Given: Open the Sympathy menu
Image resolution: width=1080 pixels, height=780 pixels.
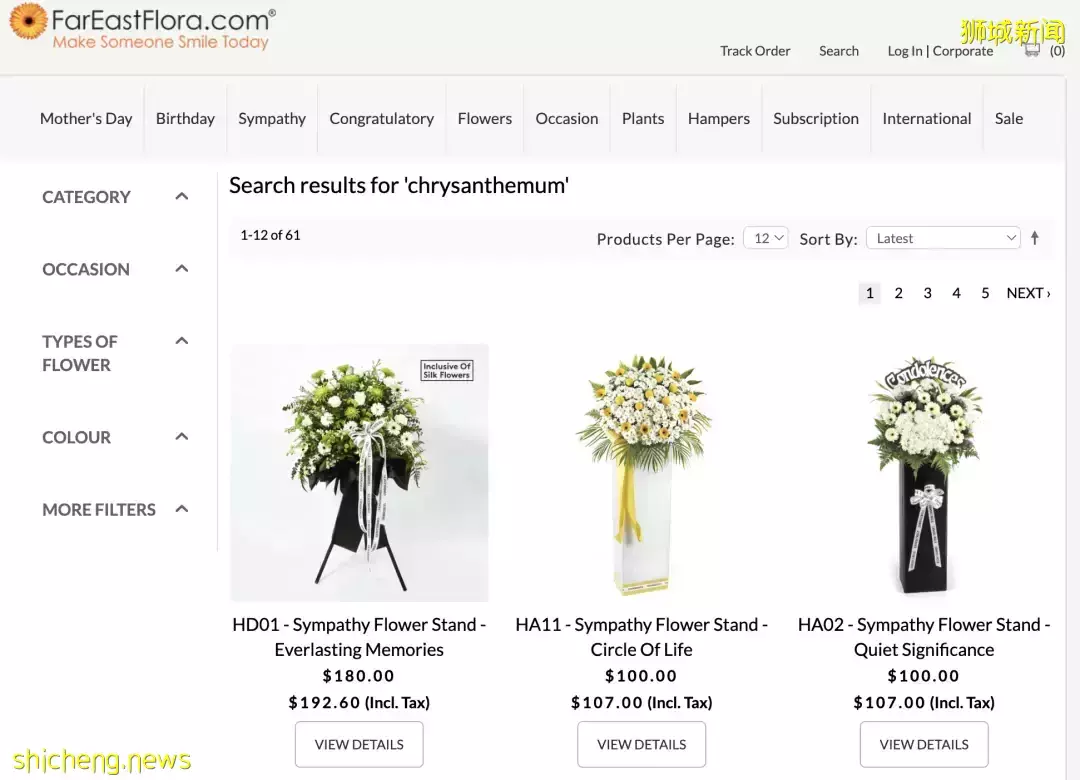Looking at the screenshot, I should coord(272,118).
